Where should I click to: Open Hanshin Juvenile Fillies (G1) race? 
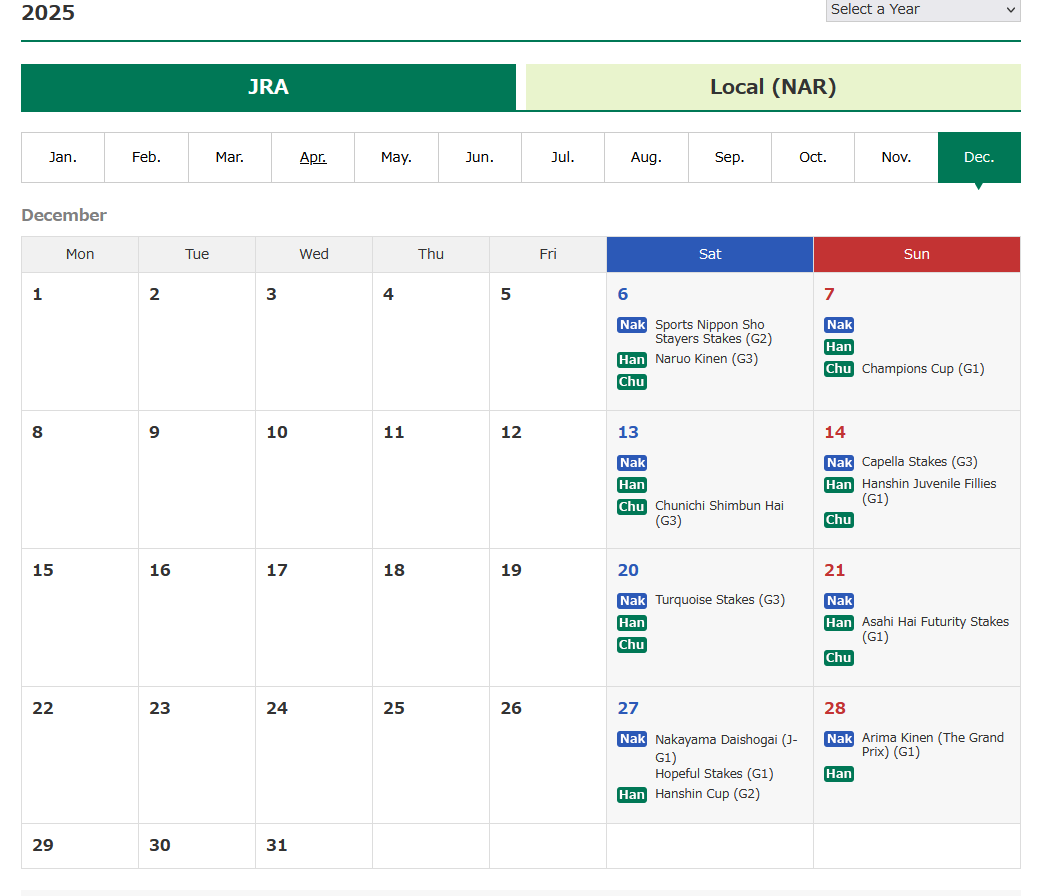[x=929, y=491]
